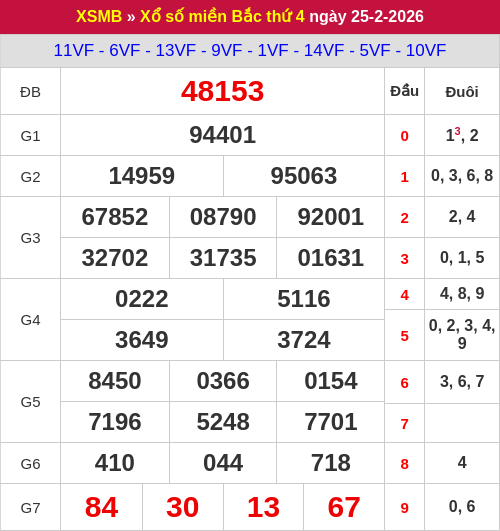
Task: Click the G6 number 044
Action: click(x=223, y=463)
